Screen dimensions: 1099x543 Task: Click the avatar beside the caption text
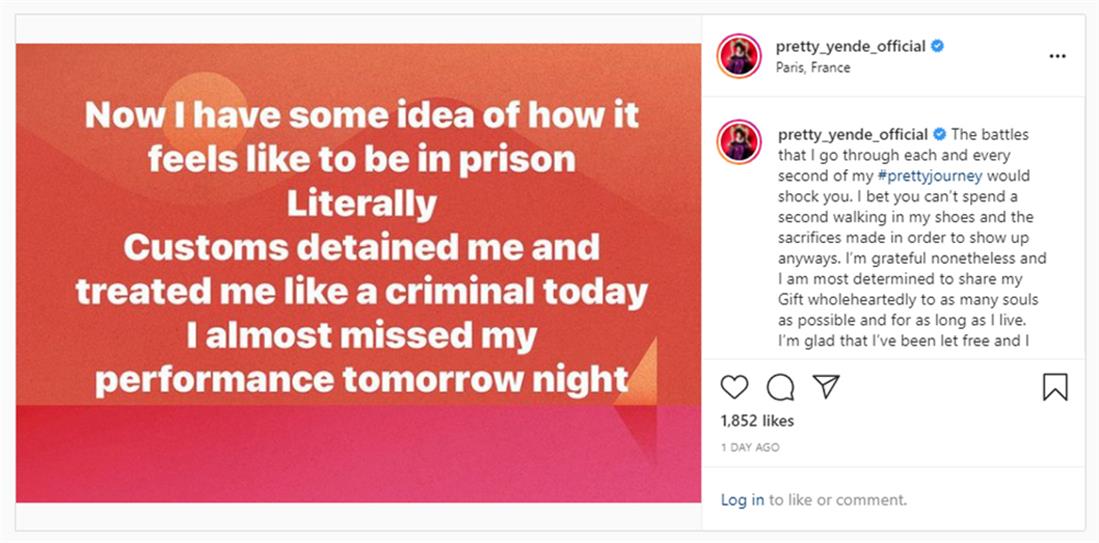click(x=740, y=143)
